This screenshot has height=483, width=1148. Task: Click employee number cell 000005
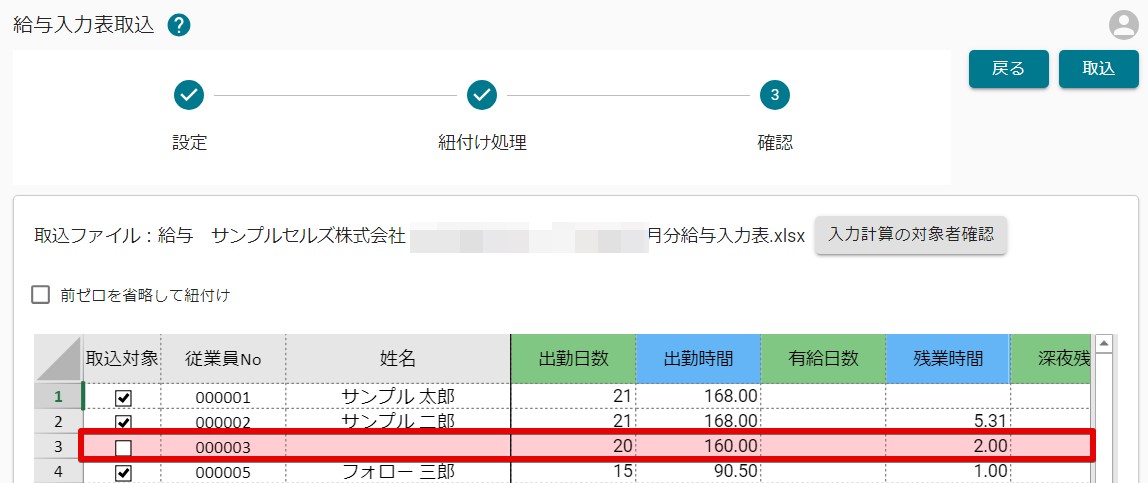pos(223,473)
